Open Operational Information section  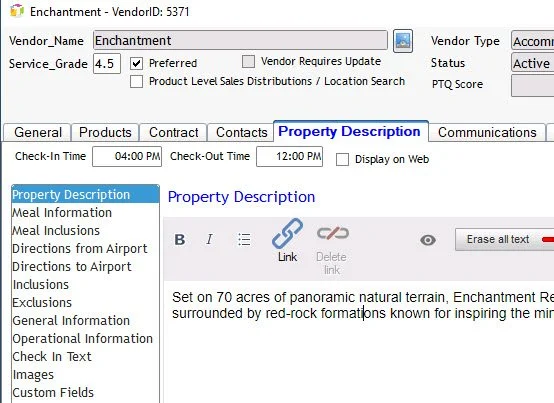[x=86, y=339]
